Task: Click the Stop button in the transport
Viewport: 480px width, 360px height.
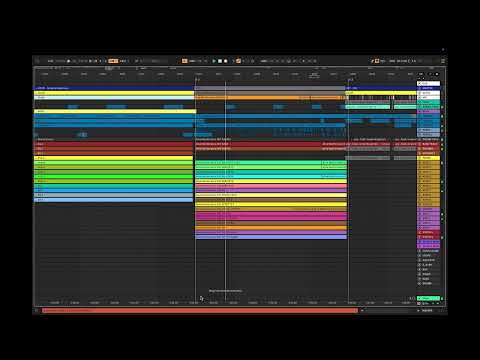Action: point(220,61)
